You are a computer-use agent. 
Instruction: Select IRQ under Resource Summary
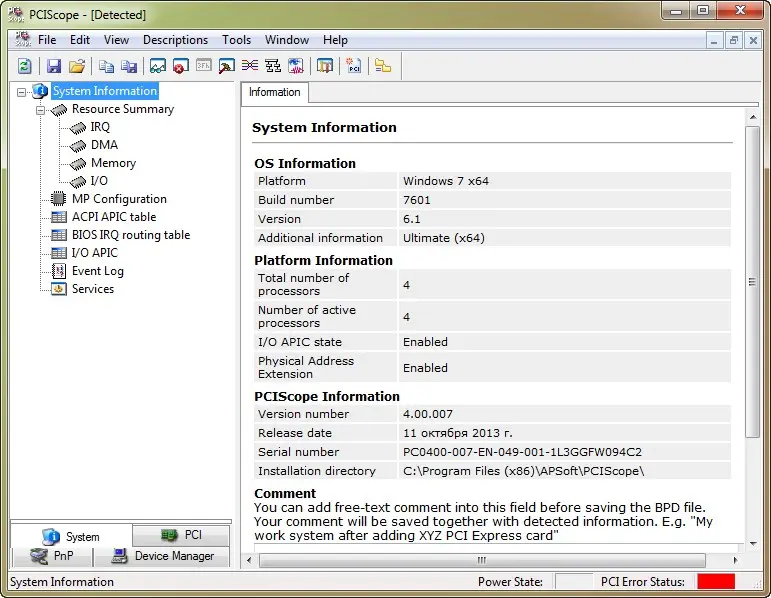click(x=100, y=127)
